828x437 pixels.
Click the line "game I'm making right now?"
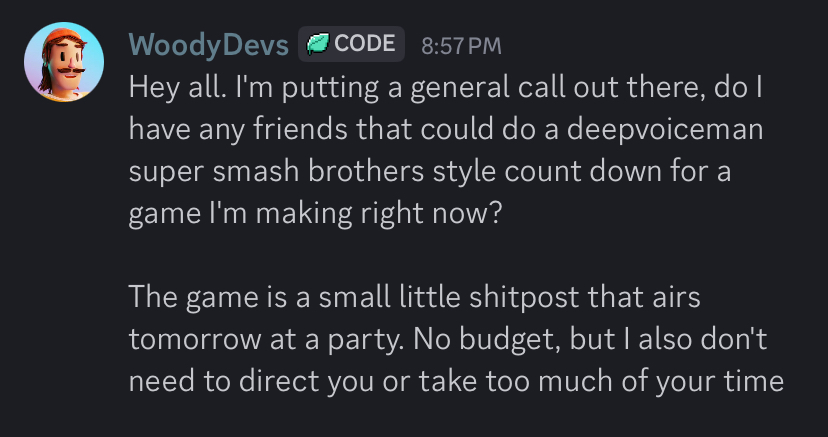coord(313,211)
